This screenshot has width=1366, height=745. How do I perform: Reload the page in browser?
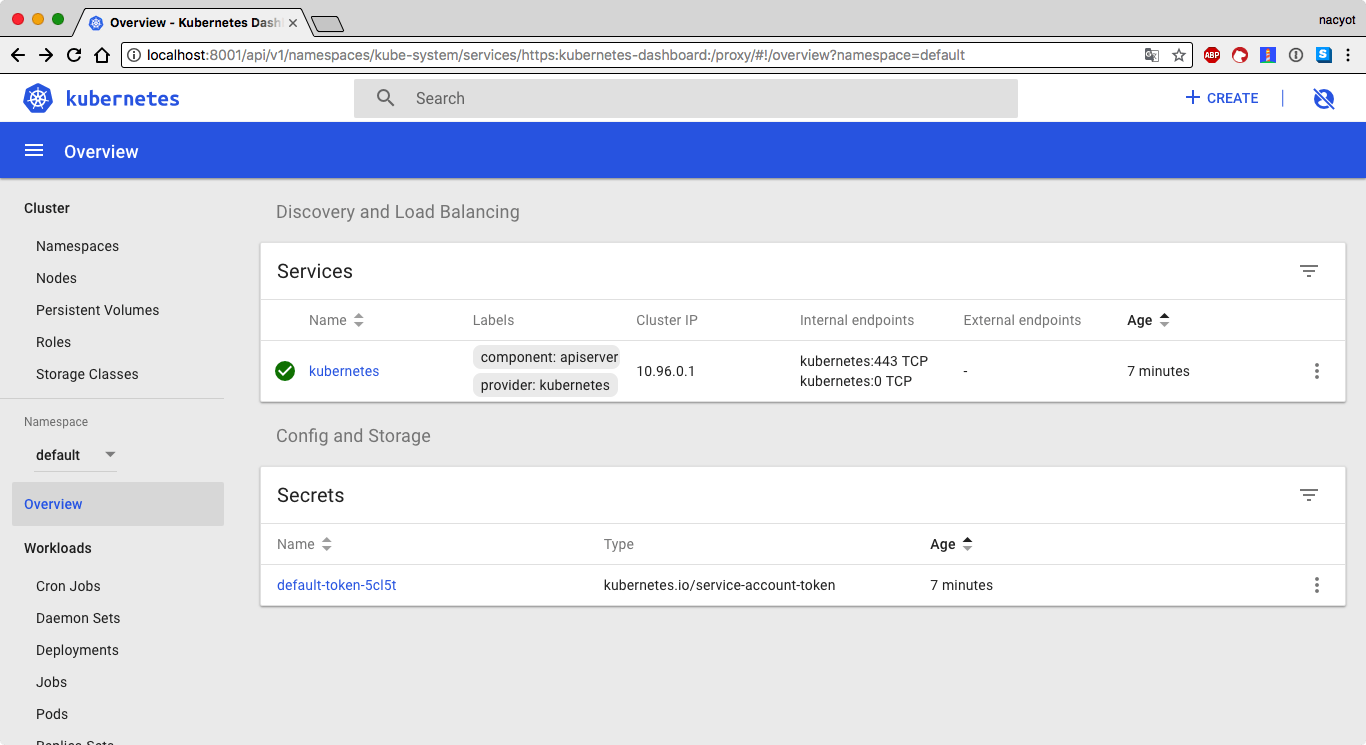point(74,55)
